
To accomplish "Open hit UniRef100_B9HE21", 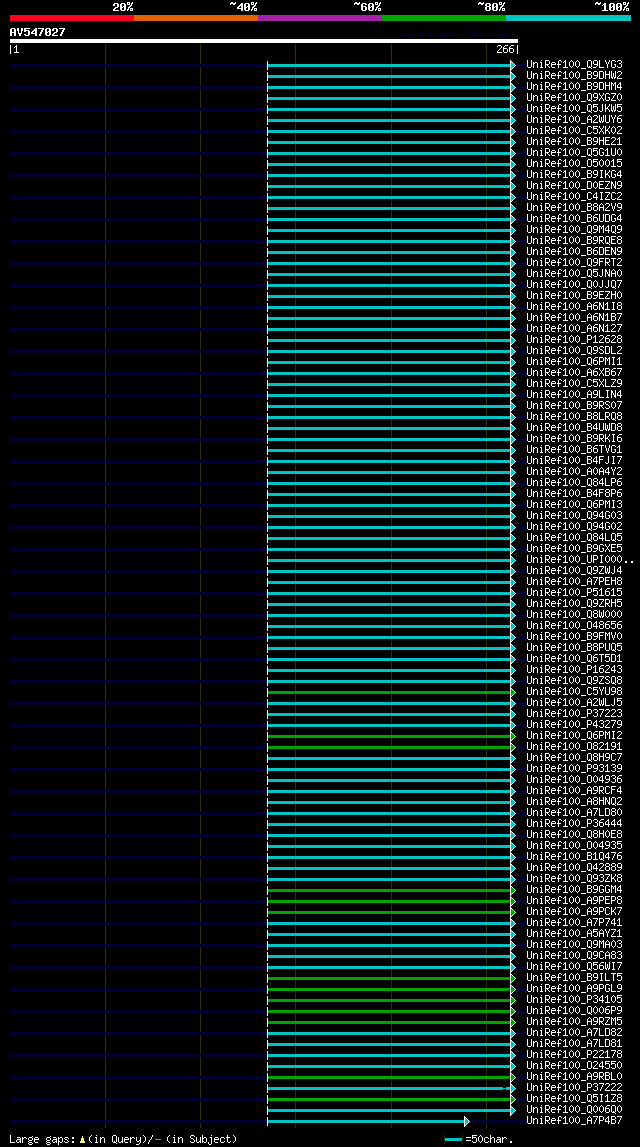I will (574, 141).
